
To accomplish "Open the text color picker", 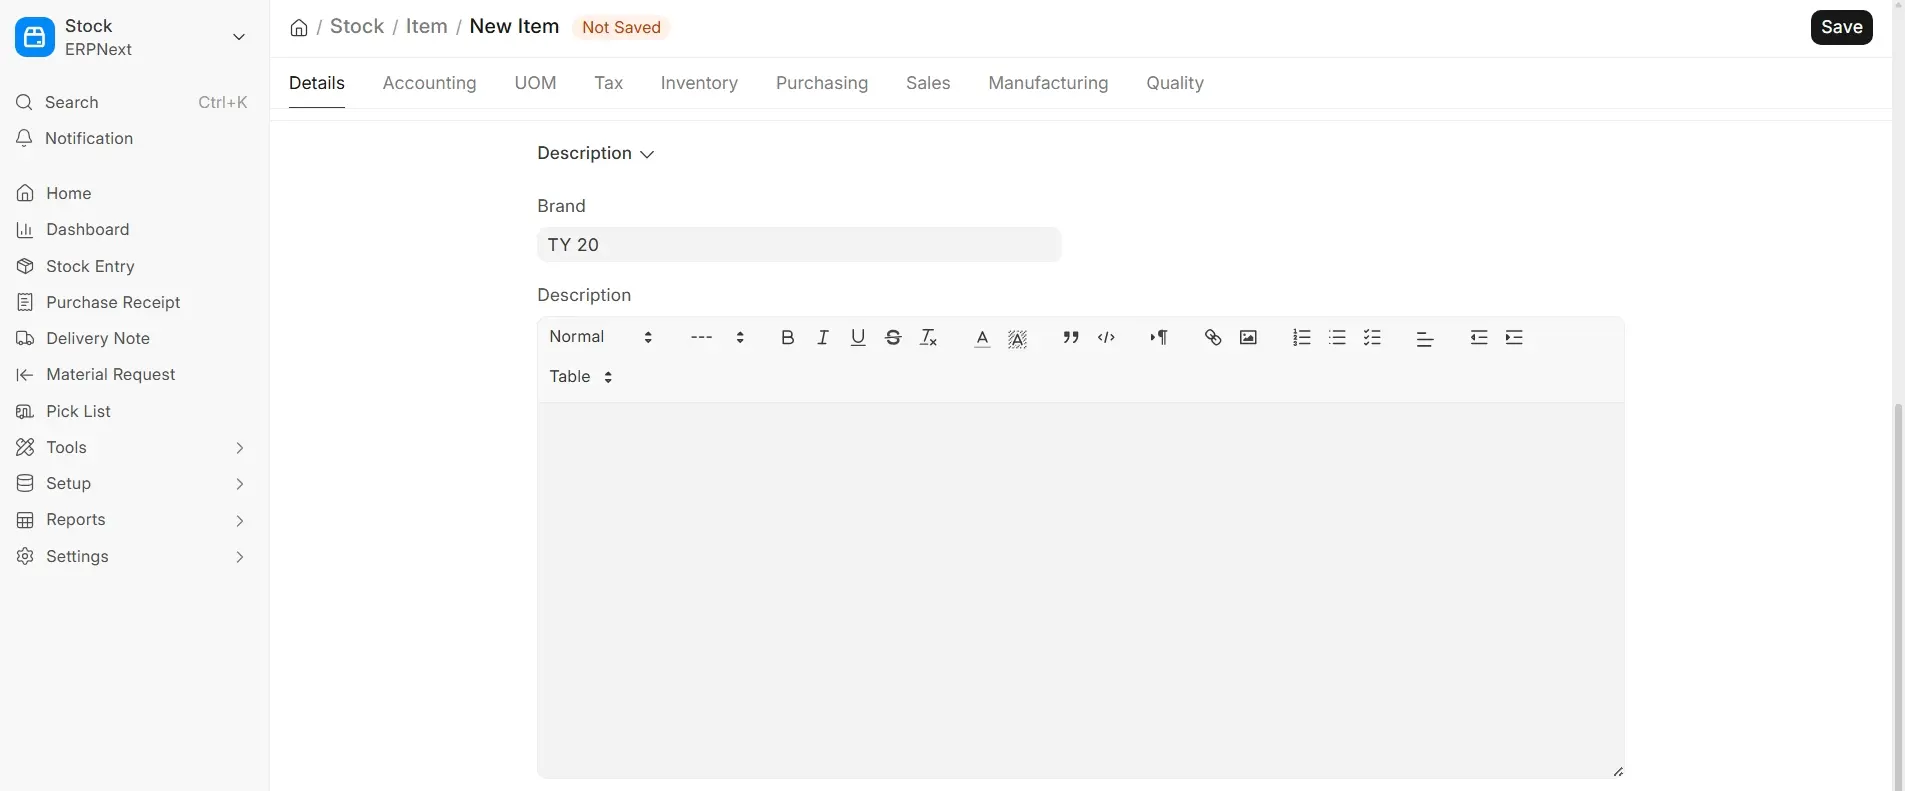I will point(982,338).
